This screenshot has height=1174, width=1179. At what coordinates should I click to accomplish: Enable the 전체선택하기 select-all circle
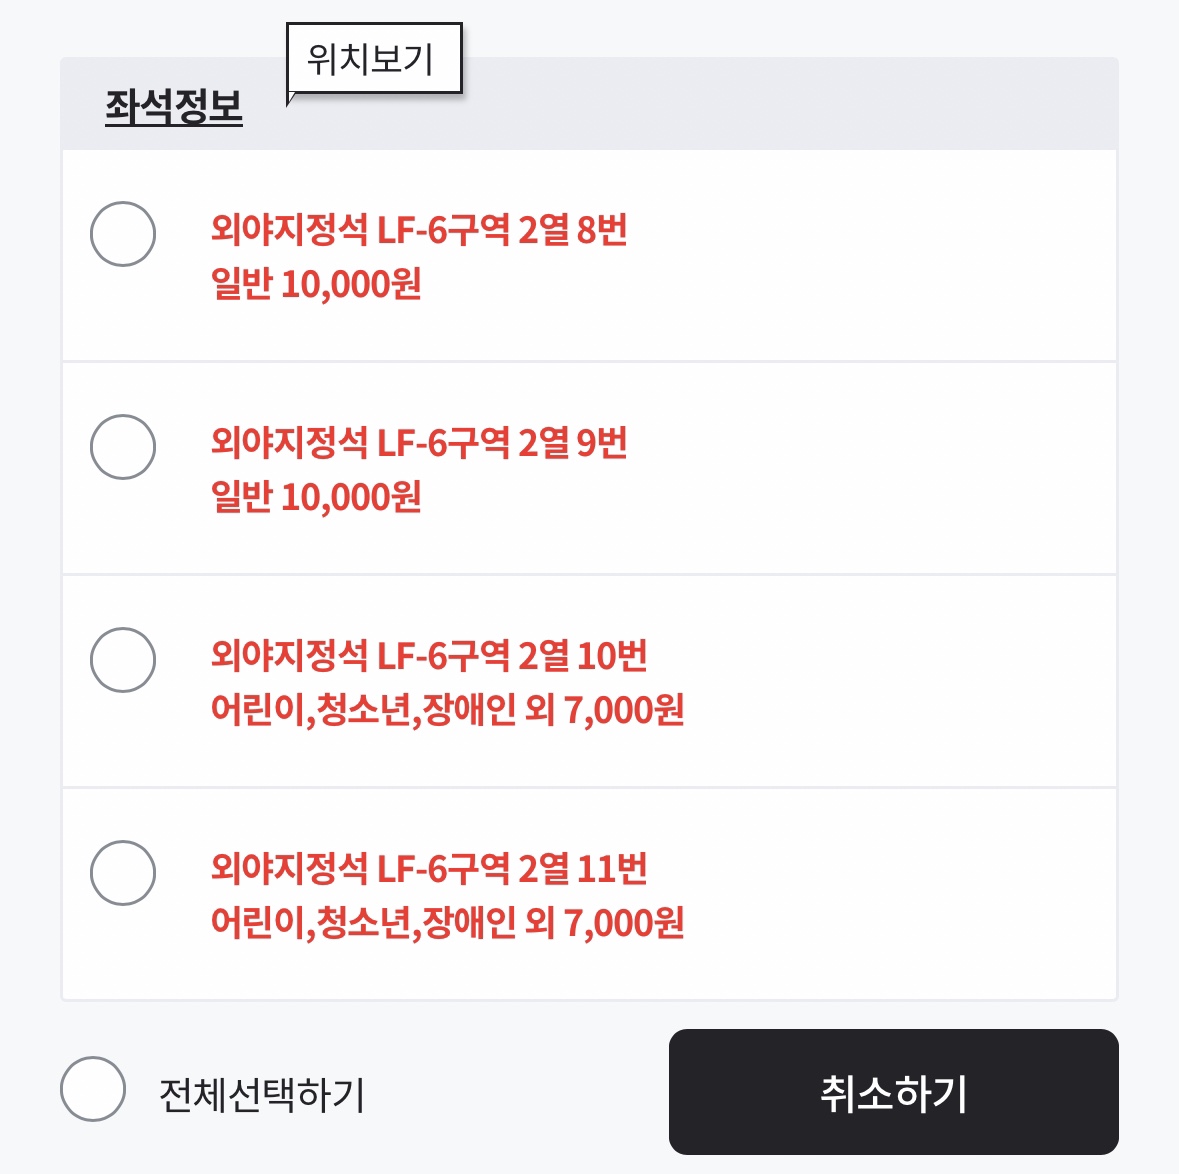click(x=93, y=1089)
